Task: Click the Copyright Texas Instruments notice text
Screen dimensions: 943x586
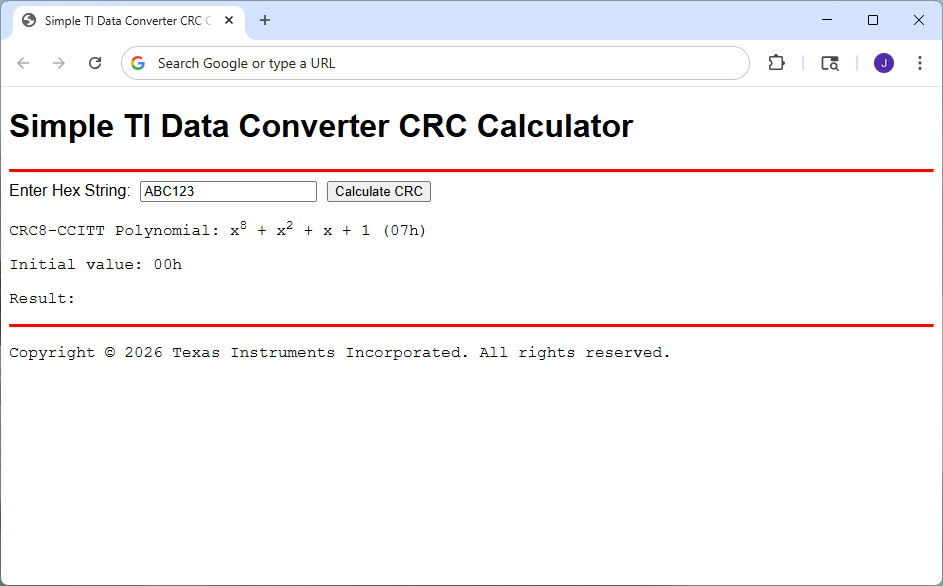Action: coord(339,352)
